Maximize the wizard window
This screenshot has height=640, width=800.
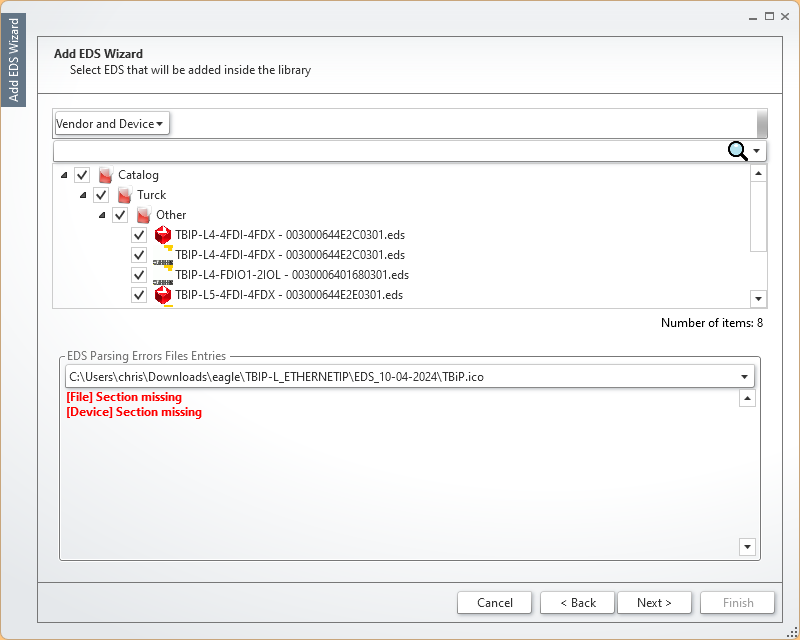pyautogui.click(x=769, y=17)
